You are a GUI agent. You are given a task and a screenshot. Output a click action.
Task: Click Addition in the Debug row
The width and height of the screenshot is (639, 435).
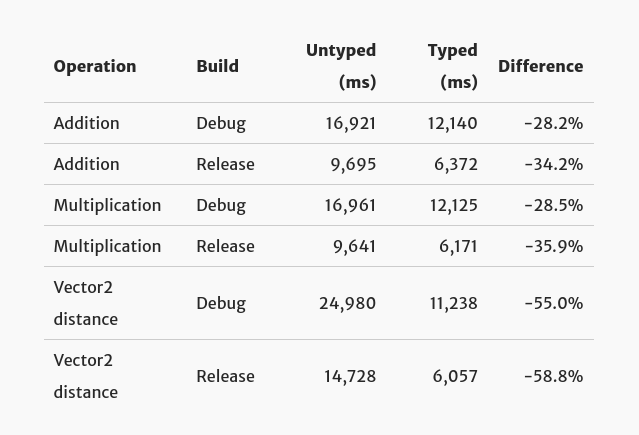[x=87, y=123]
